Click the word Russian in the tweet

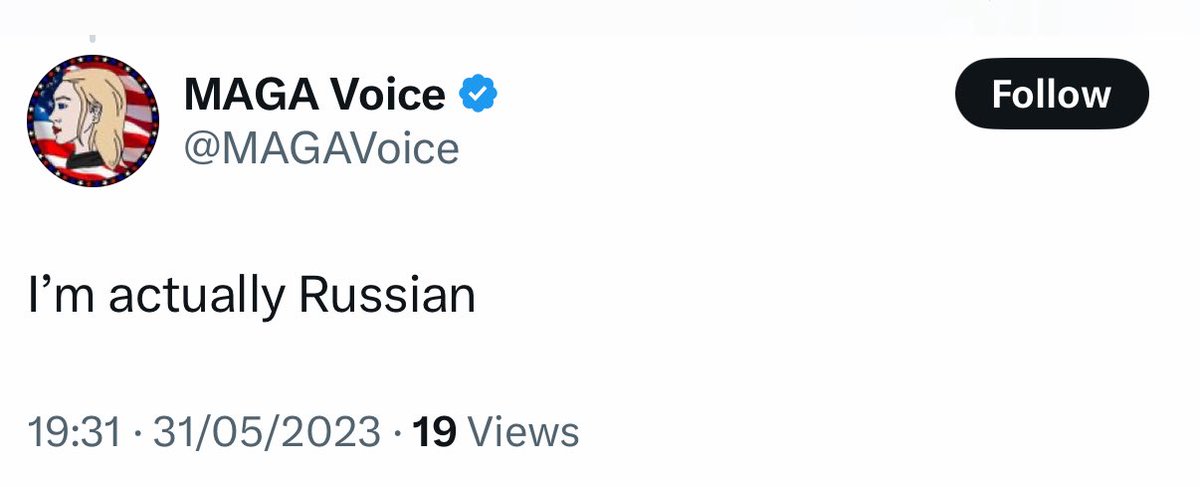[x=387, y=296]
